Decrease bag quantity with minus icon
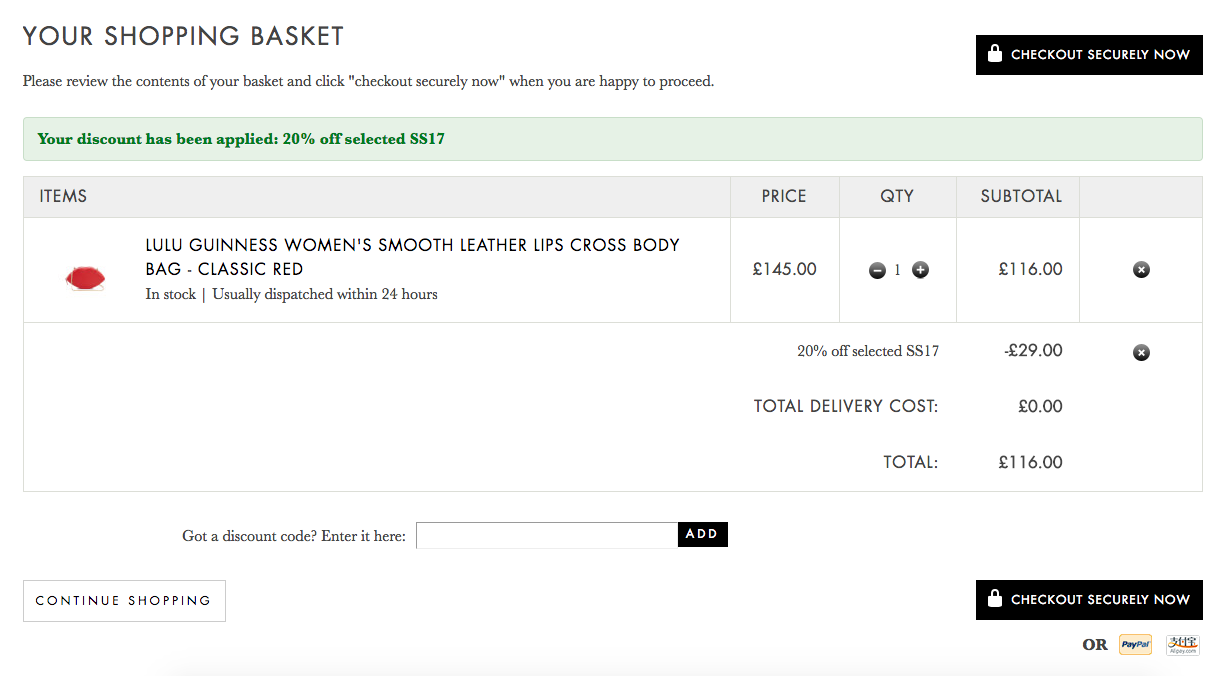 coord(877,270)
